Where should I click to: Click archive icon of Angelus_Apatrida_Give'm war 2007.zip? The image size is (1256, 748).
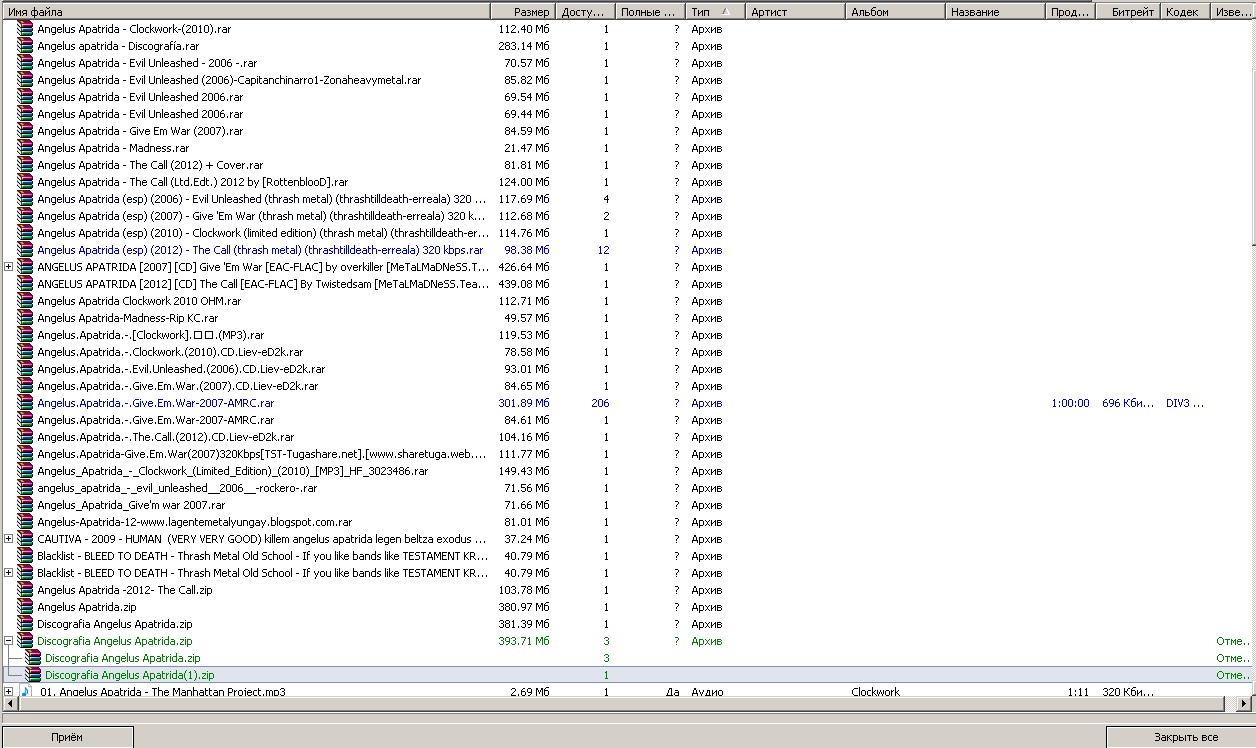(x=25, y=505)
